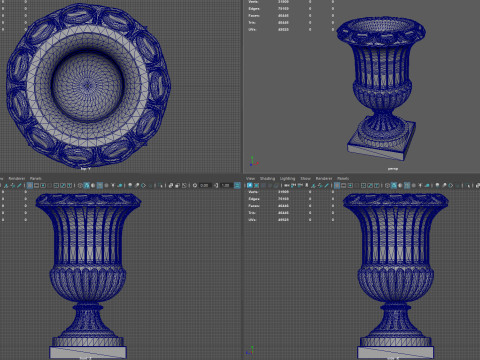Select Smooth Shade All icon in lower-left panel

[x=87, y=185]
